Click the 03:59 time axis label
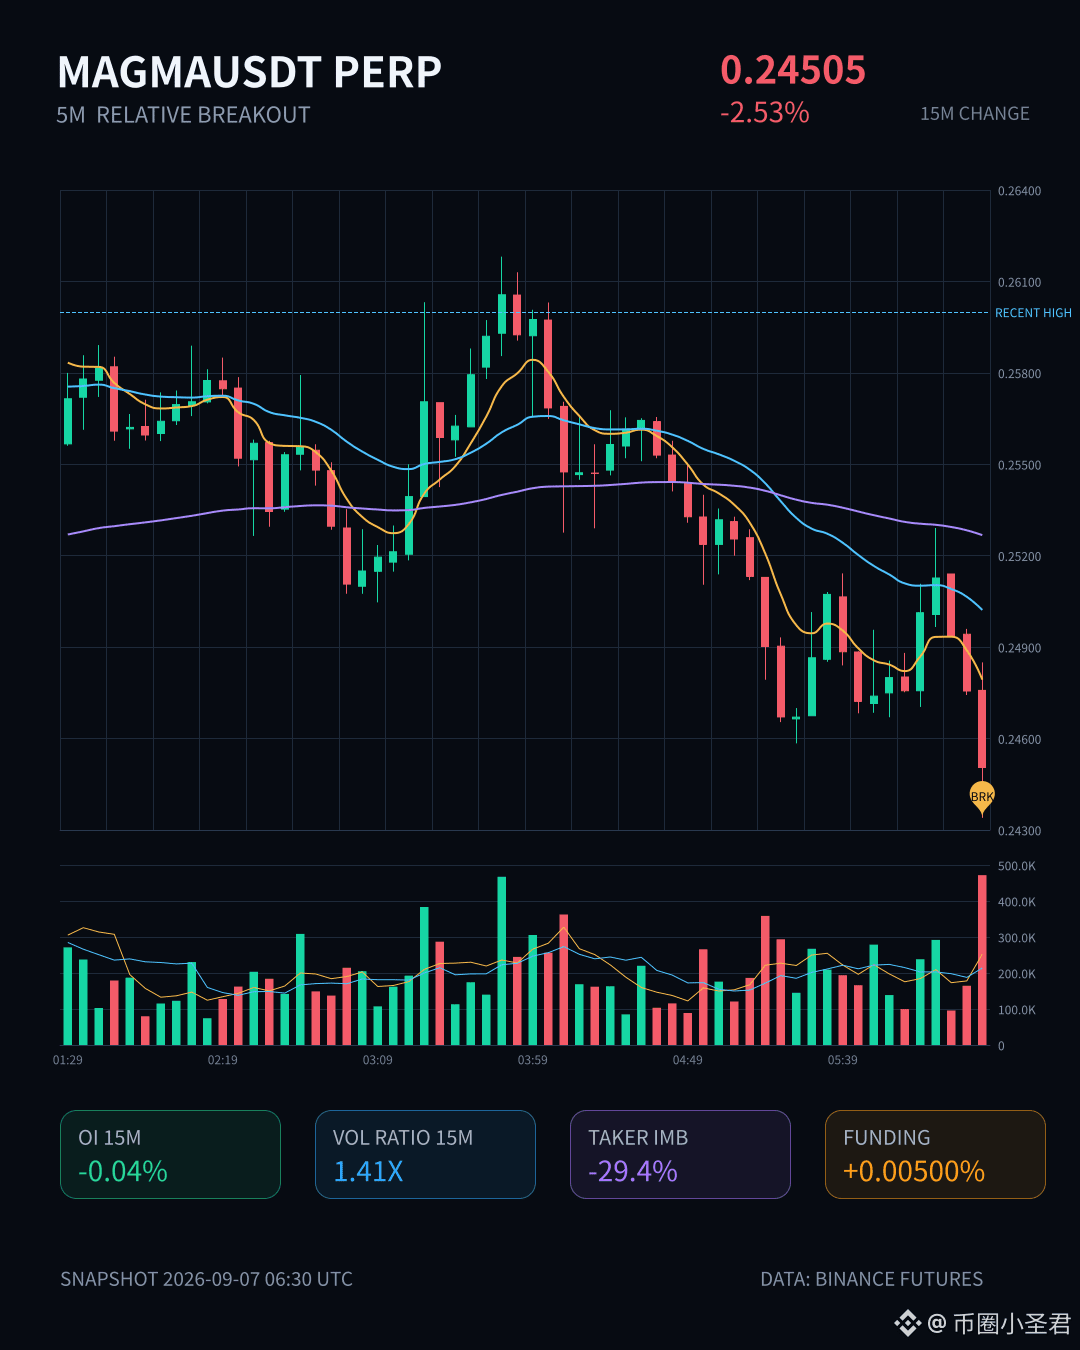Viewport: 1080px width, 1350px height. click(x=532, y=1060)
